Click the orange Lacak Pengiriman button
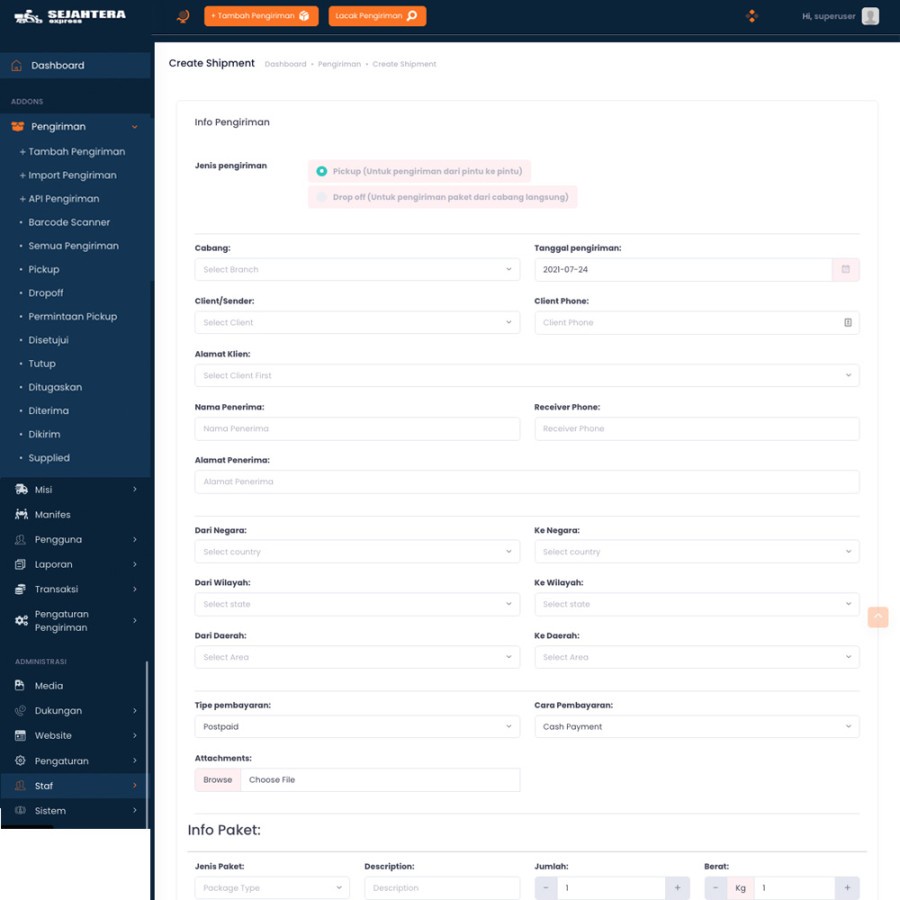This screenshot has width=900, height=900. (377, 16)
